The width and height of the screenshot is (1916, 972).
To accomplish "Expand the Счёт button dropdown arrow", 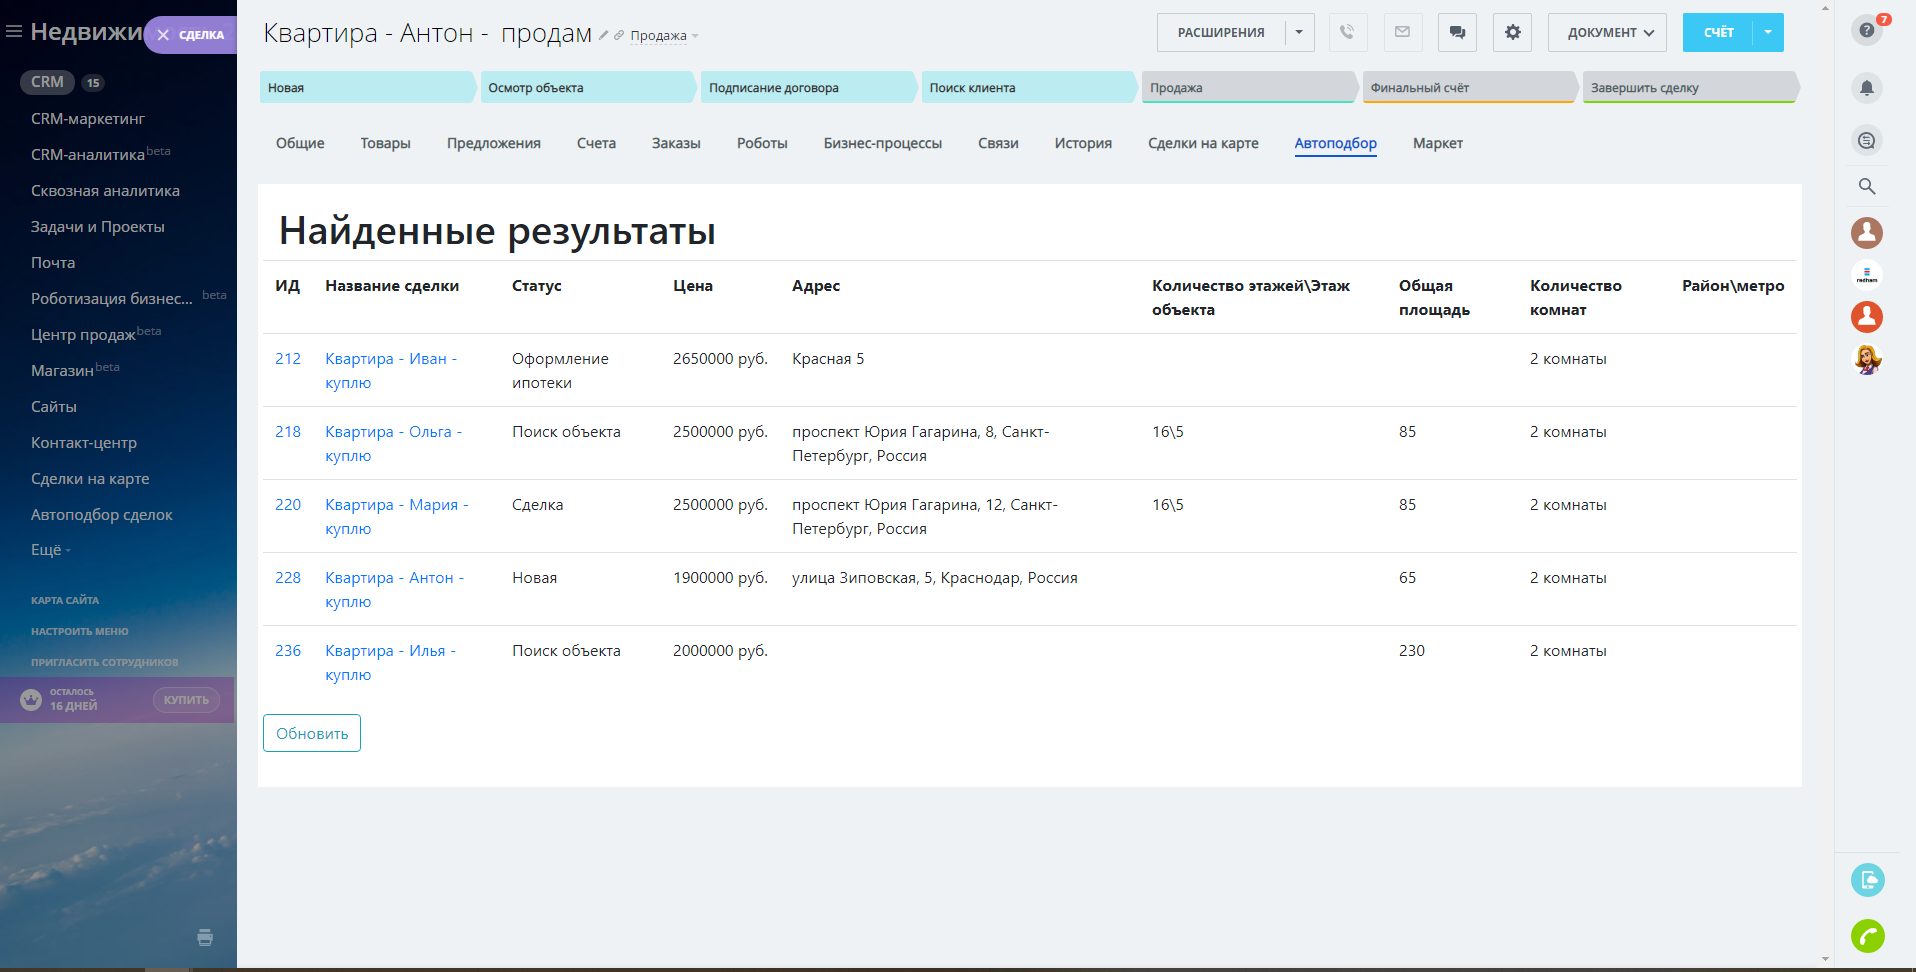I will pyautogui.click(x=1767, y=33).
